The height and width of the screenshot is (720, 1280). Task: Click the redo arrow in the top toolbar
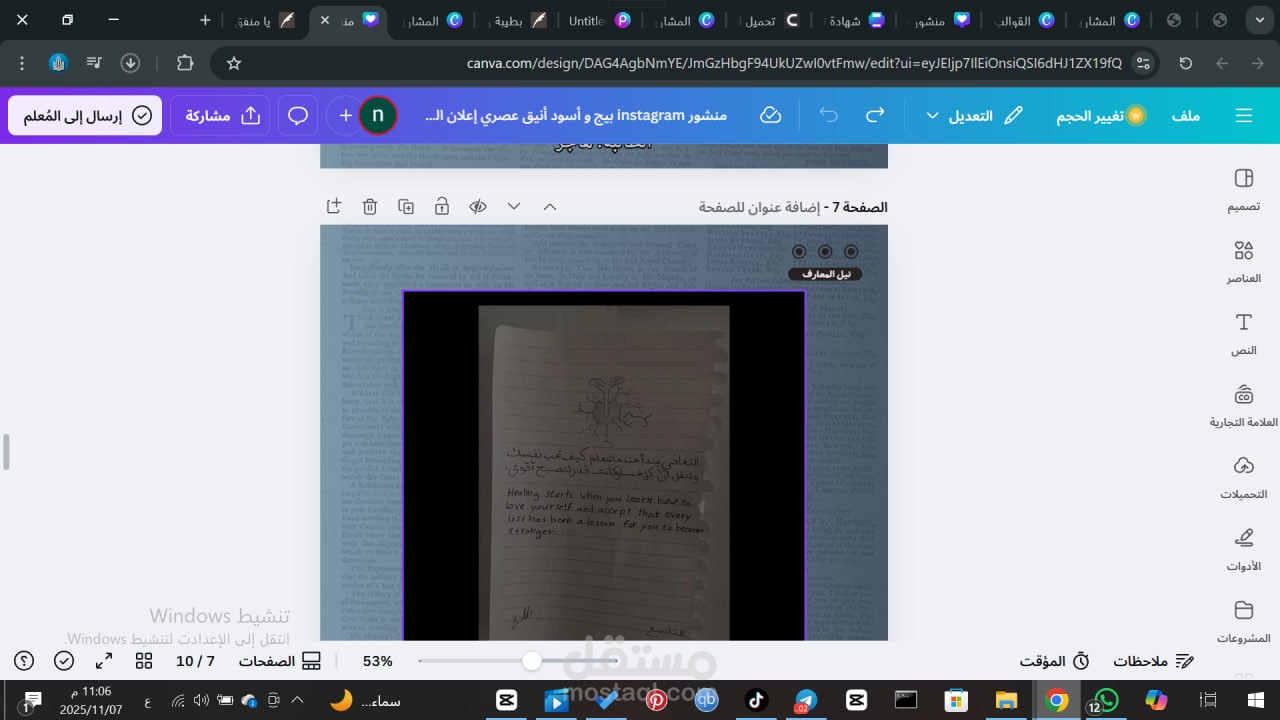coord(875,115)
